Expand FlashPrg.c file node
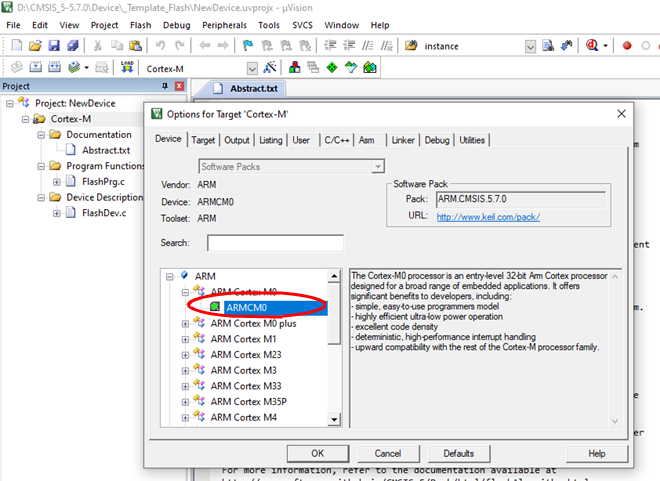 [56, 182]
